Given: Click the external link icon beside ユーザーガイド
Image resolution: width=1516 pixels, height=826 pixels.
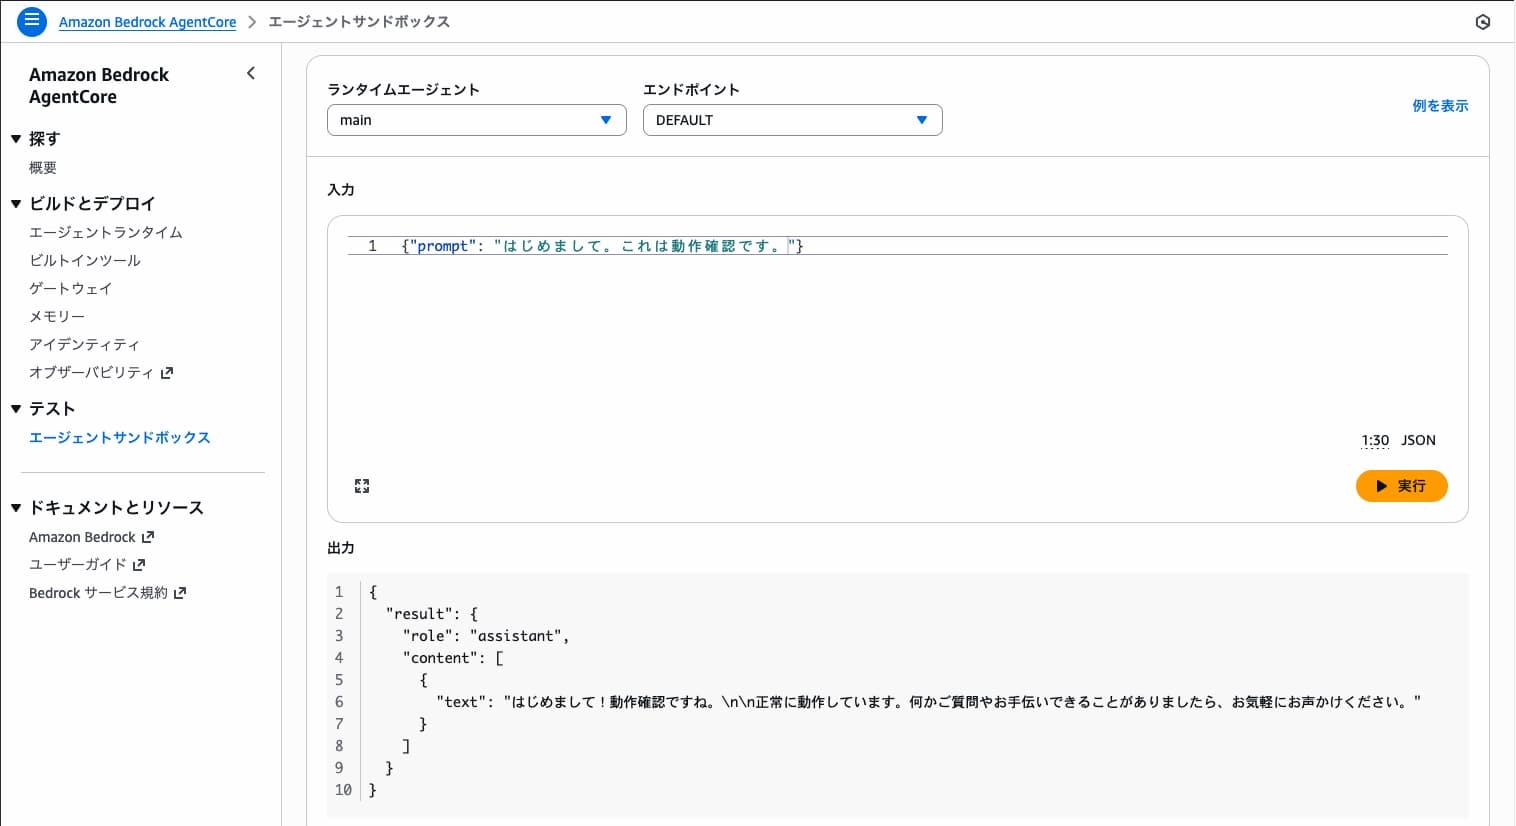Looking at the screenshot, I should coord(139,565).
